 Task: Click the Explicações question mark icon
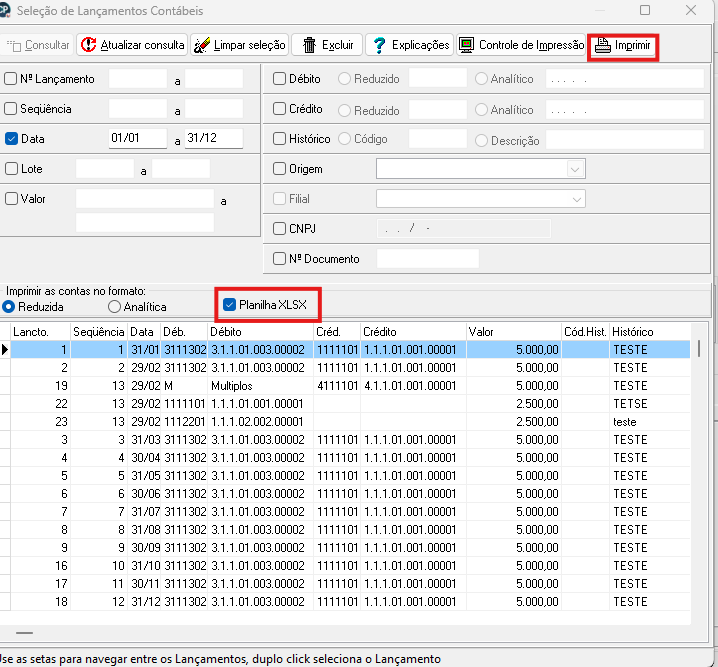pyautogui.click(x=379, y=45)
